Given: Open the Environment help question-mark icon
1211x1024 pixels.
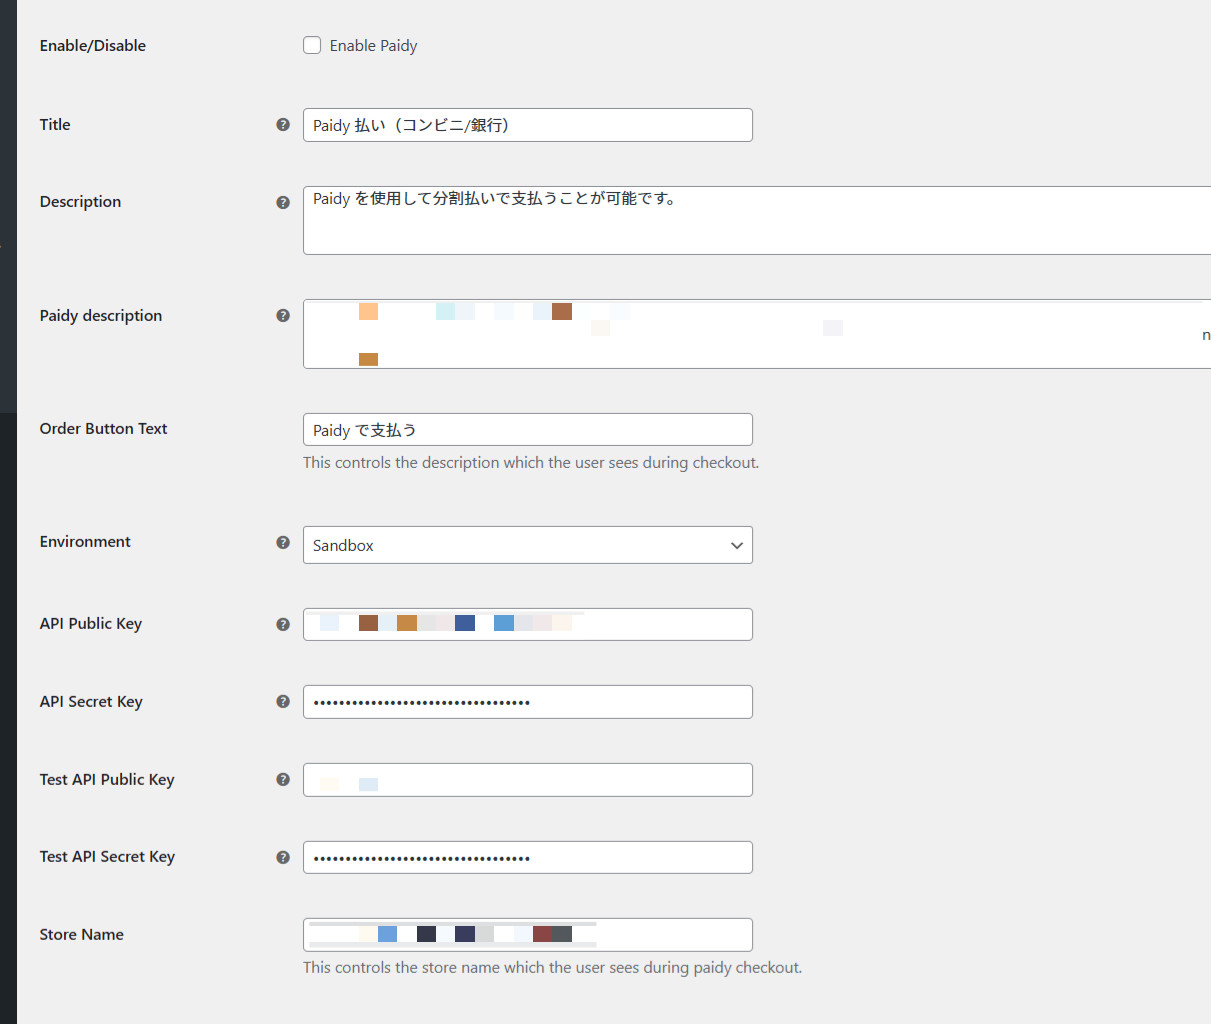Looking at the screenshot, I should (283, 542).
